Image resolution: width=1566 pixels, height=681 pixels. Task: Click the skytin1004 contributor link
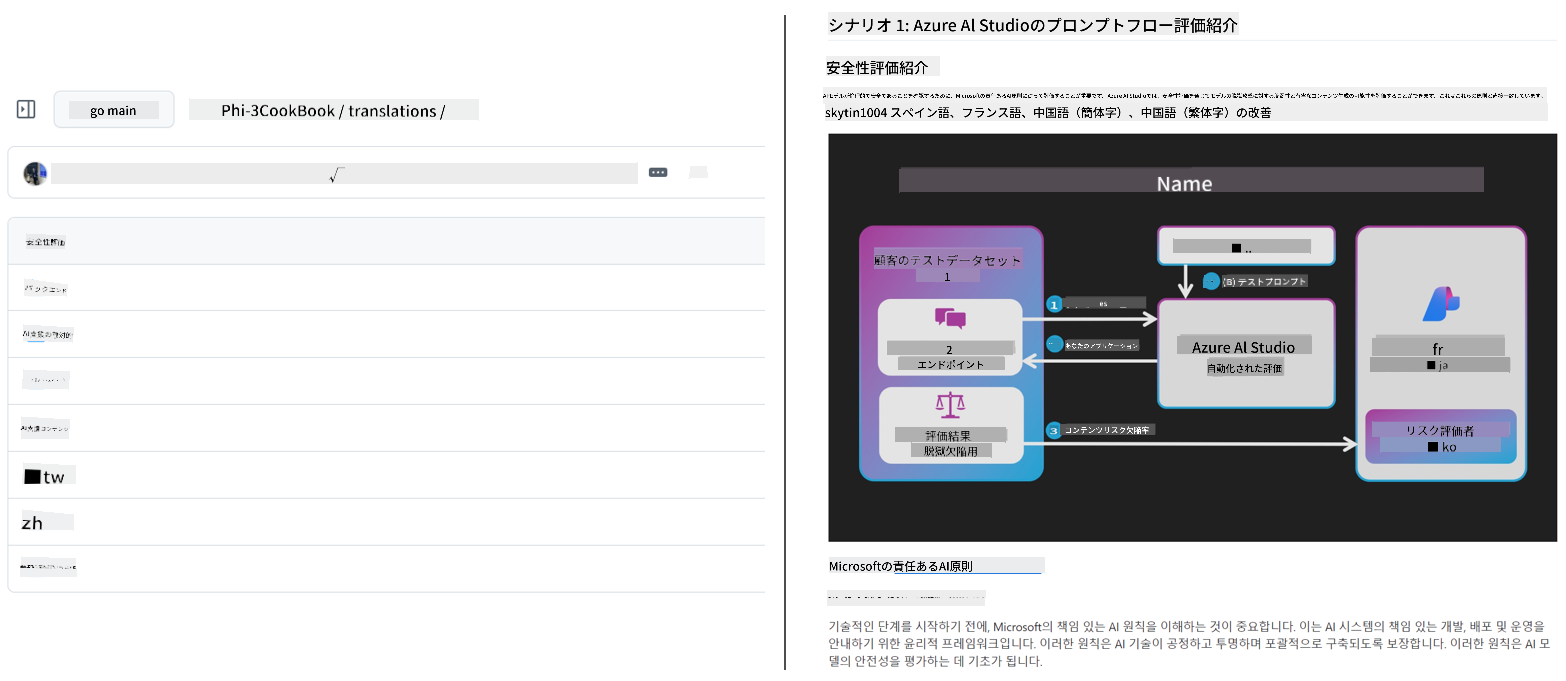point(860,112)
